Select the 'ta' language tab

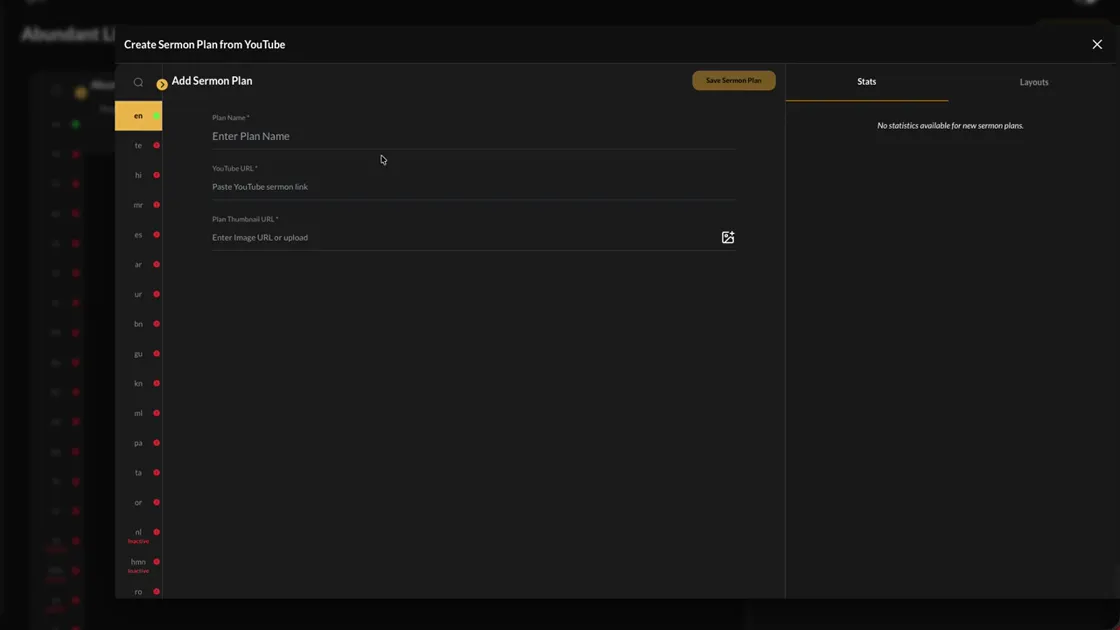click(139, 473)
